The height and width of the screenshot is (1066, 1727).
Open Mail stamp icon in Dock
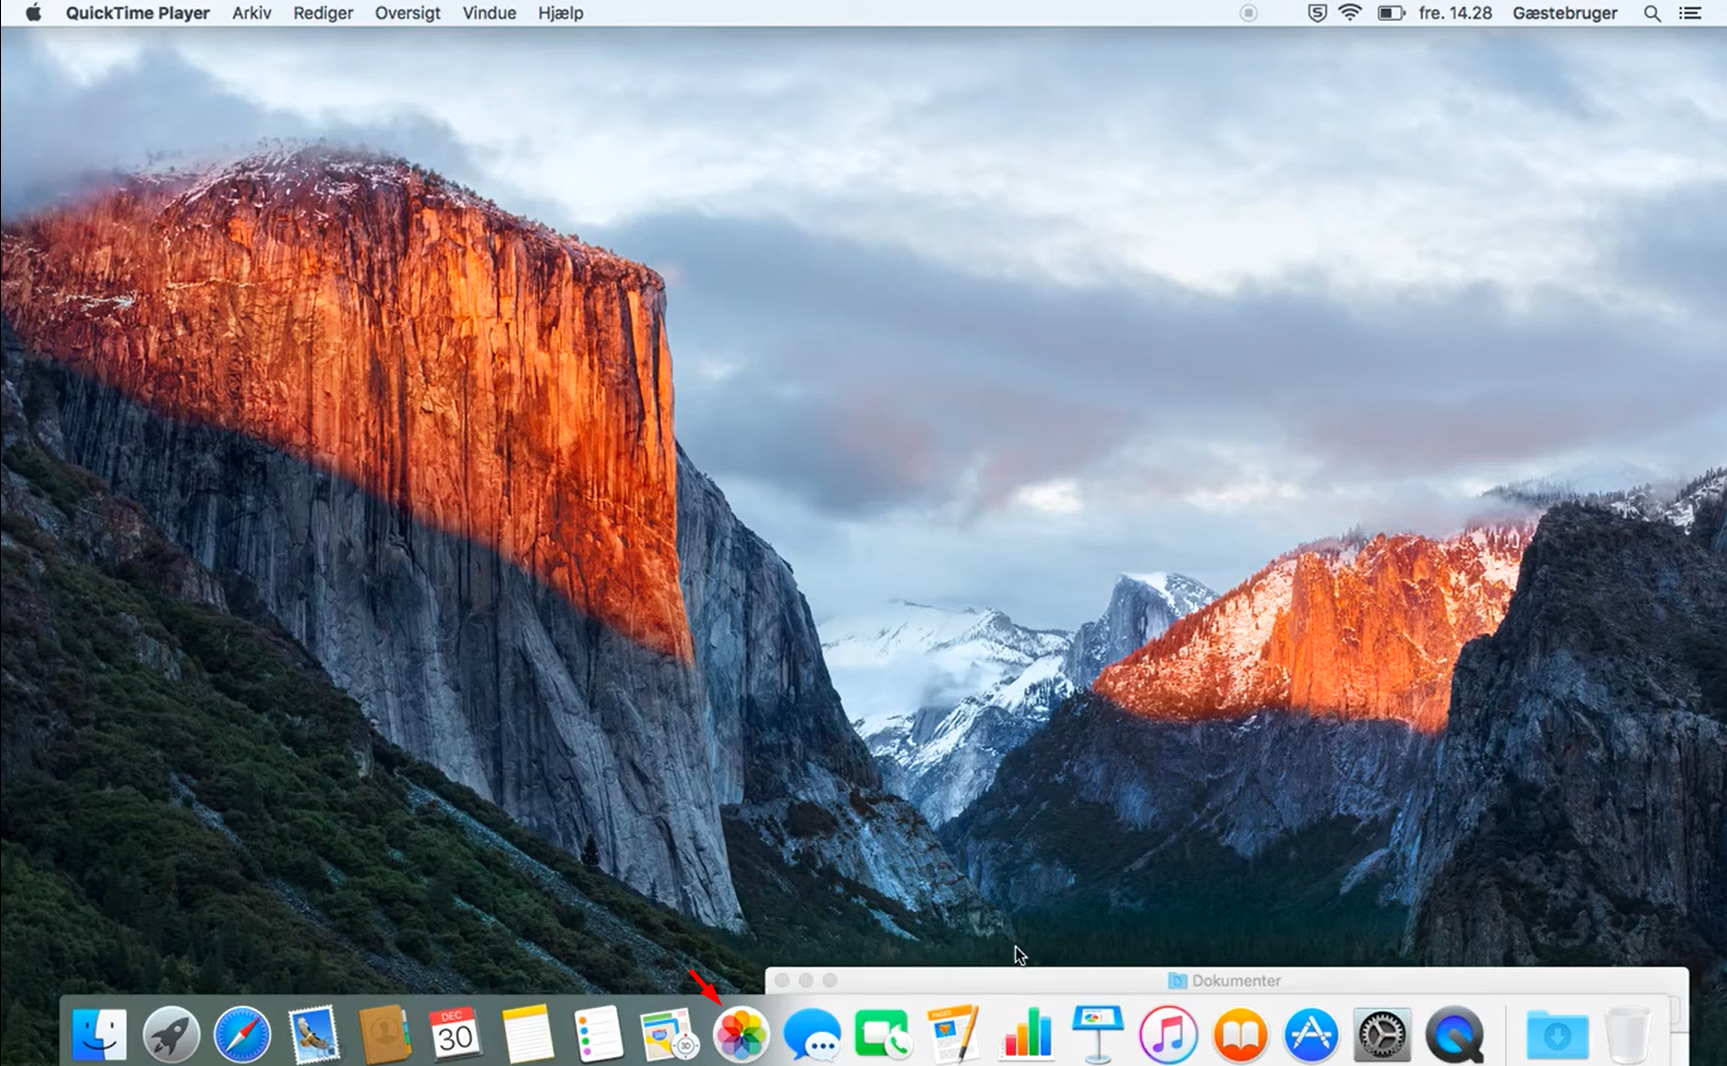point(314,1034)
